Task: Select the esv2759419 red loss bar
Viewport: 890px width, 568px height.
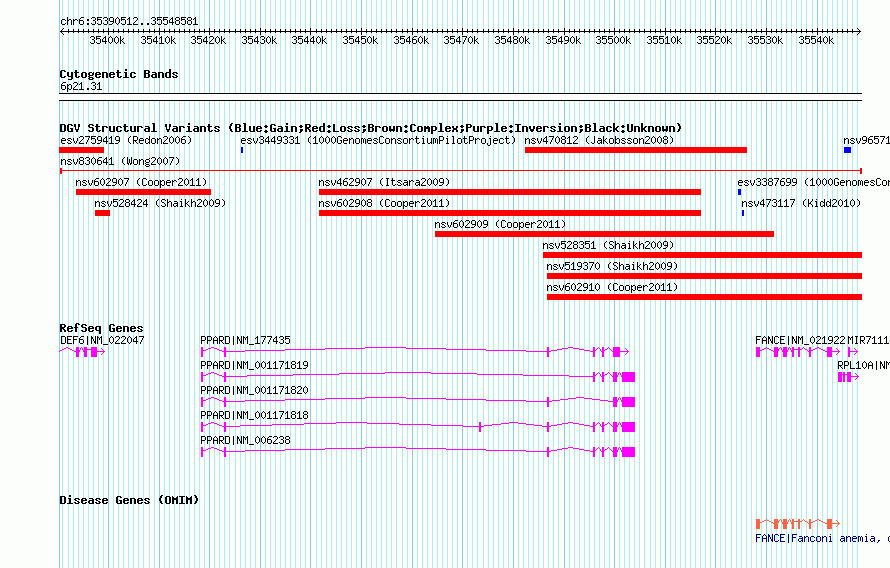Action: (82, 150)
